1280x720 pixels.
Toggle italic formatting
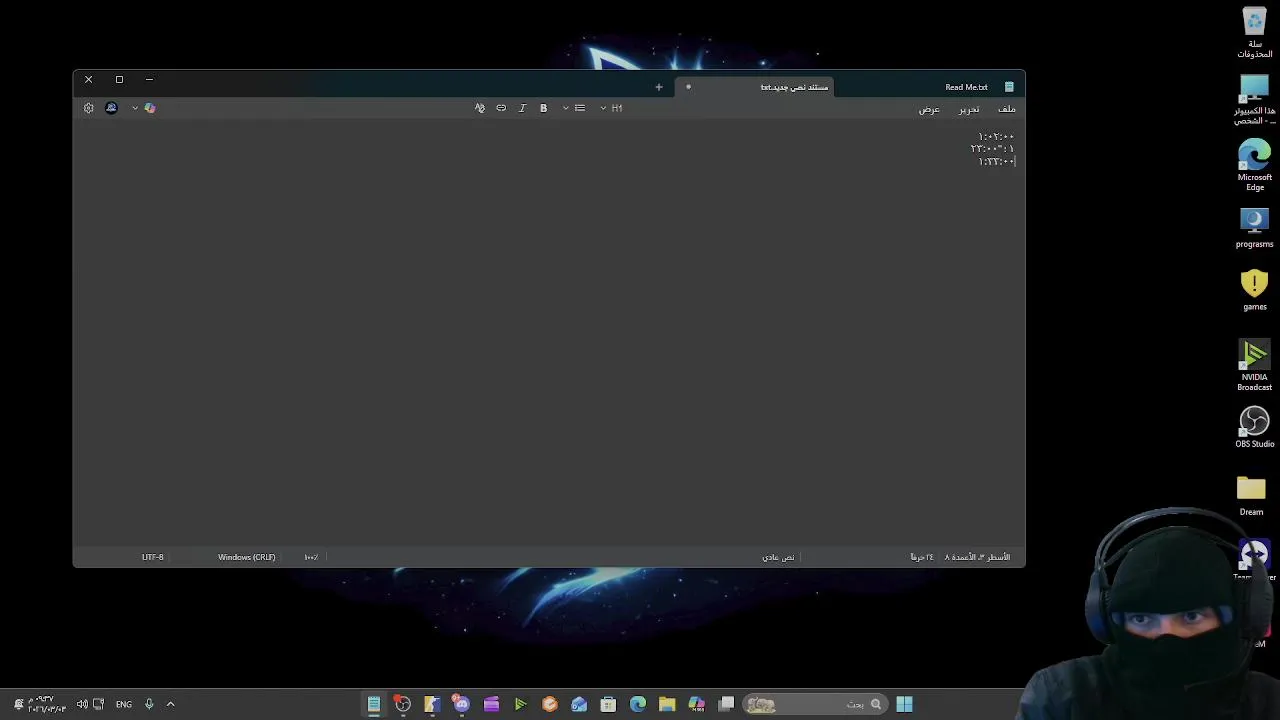[x=522, y=108]
